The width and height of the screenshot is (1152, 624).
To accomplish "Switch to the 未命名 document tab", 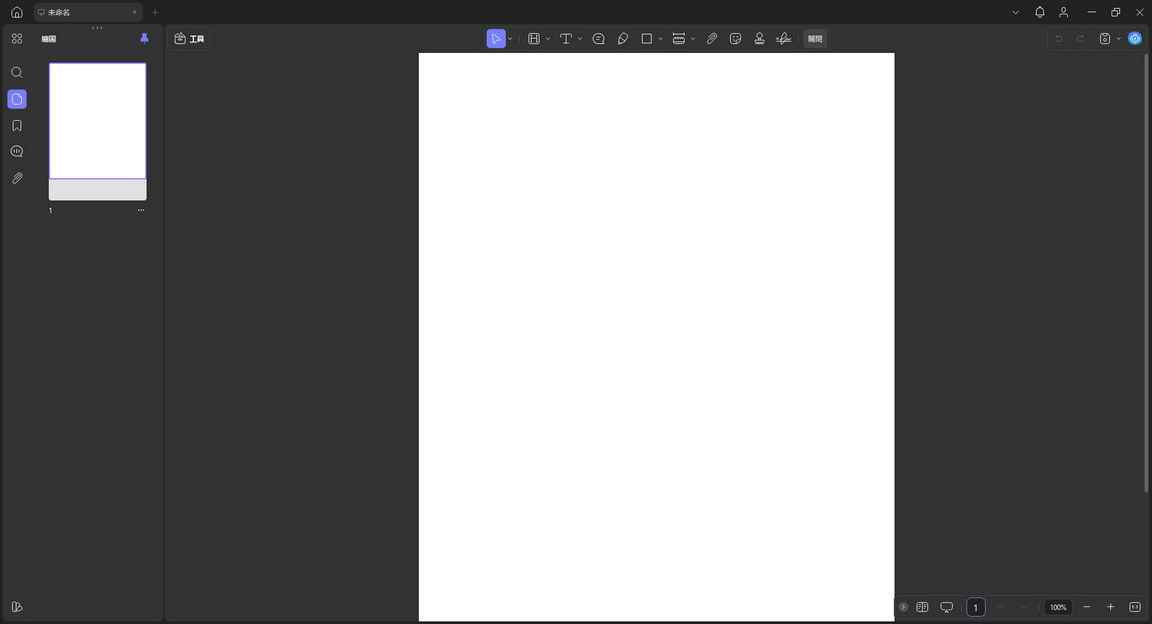I will 80,12.
